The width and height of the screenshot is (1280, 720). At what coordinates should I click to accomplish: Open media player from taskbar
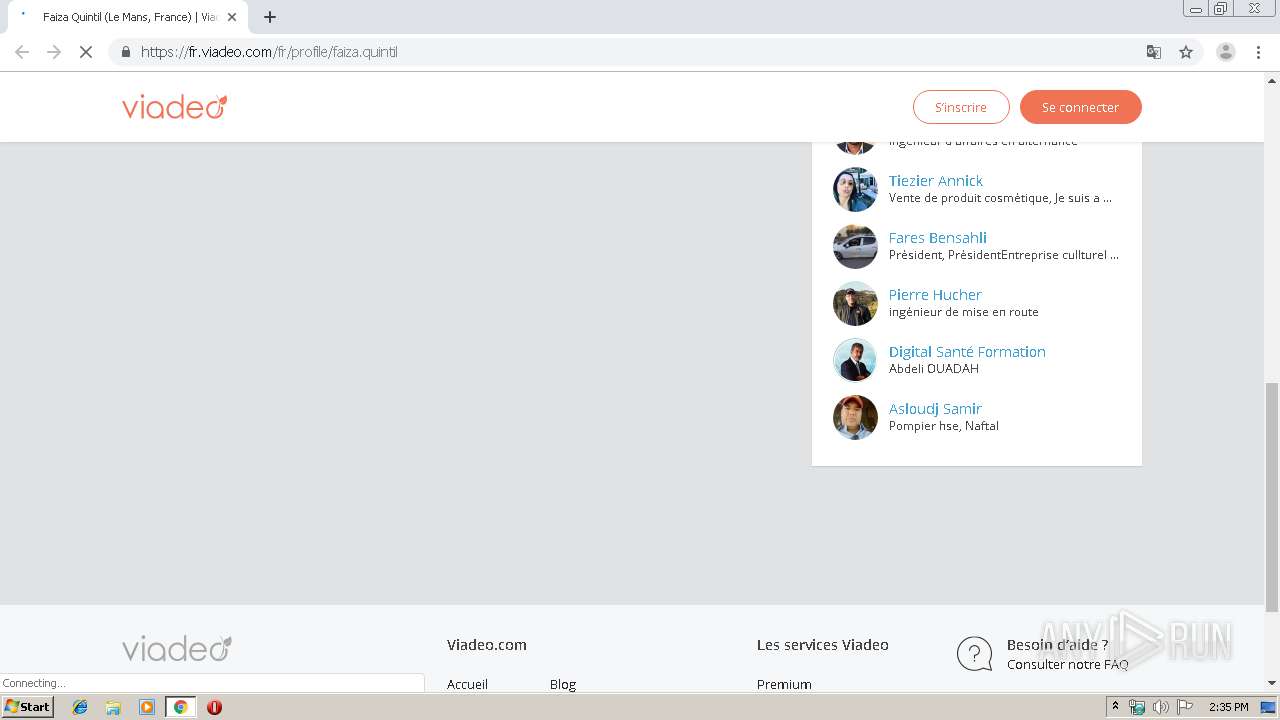pos(147,707)
